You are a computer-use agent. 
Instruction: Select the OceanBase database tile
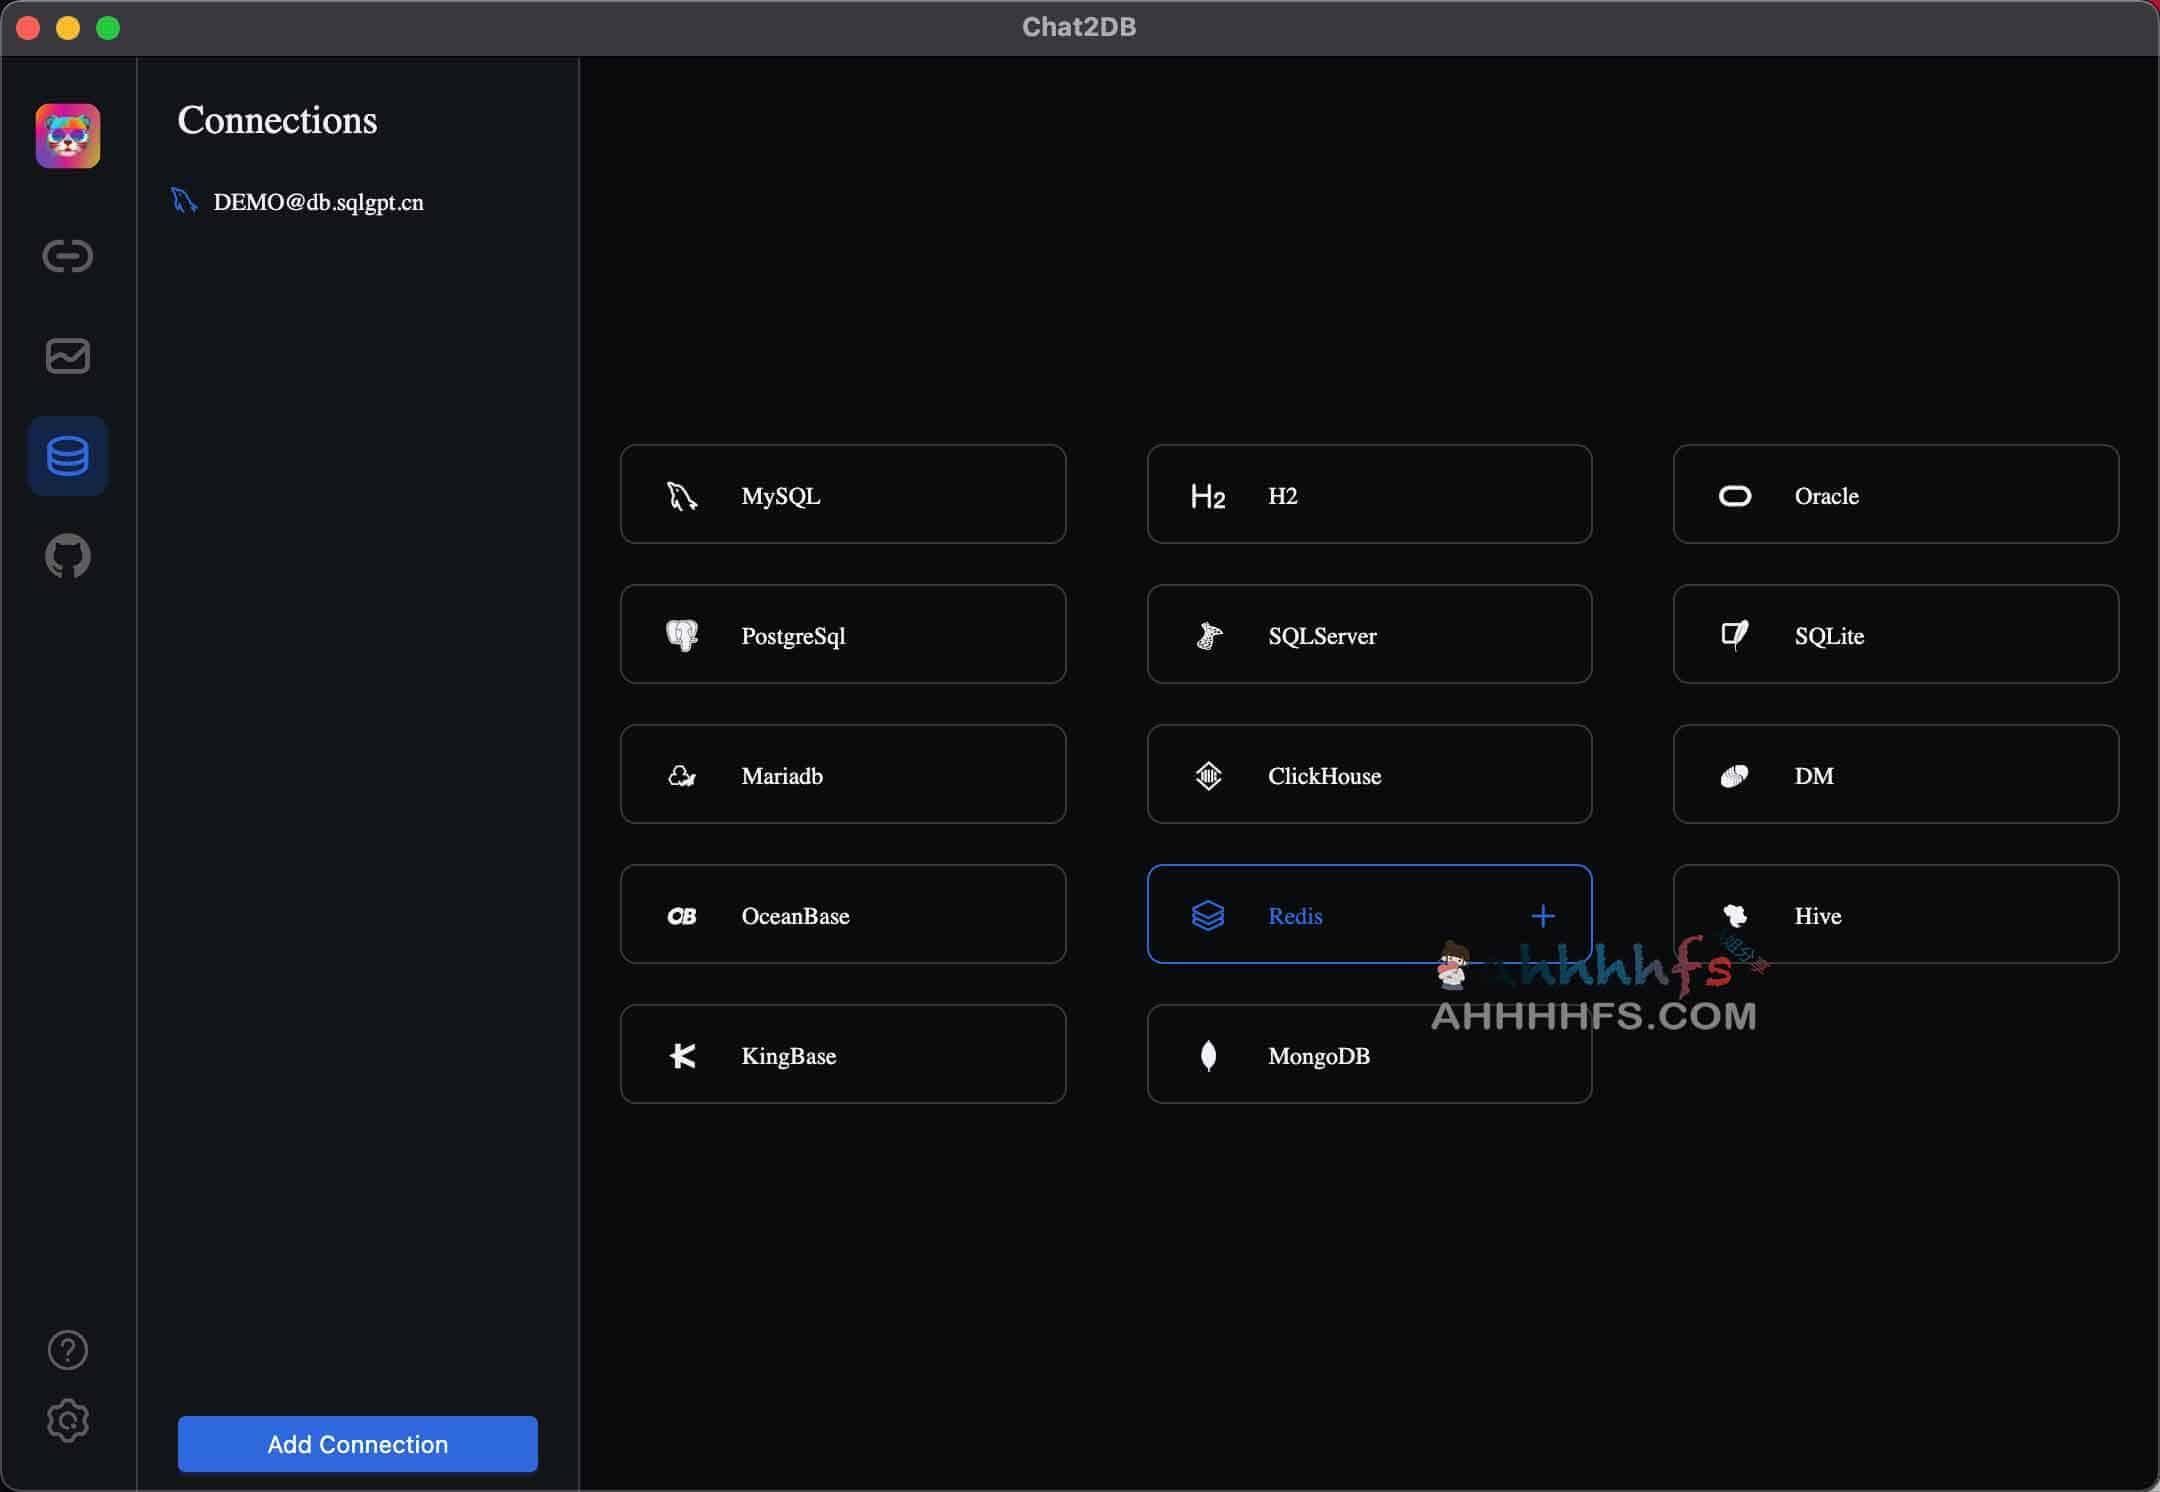843,914
